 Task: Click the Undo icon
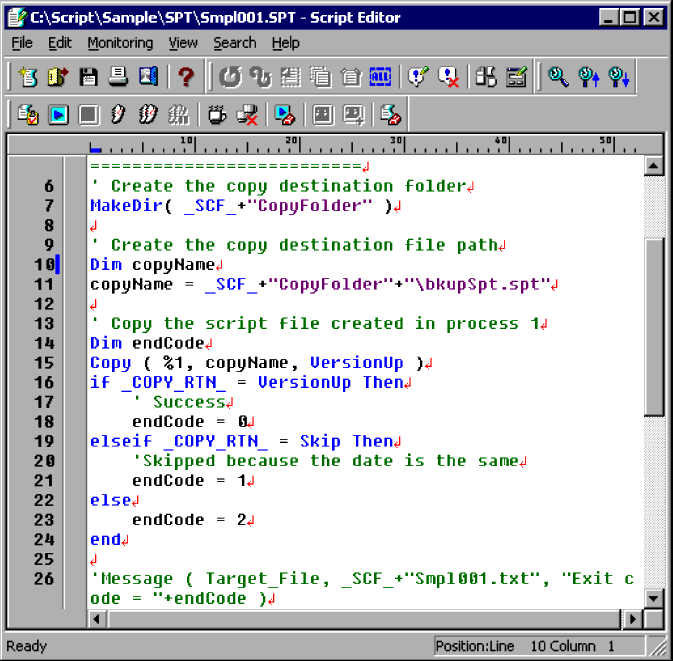click(230, 77)
